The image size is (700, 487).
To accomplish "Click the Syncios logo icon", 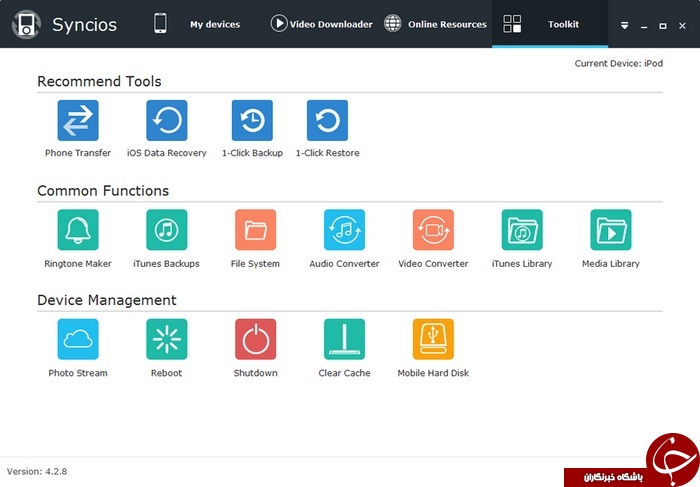I will click(26, 24).
